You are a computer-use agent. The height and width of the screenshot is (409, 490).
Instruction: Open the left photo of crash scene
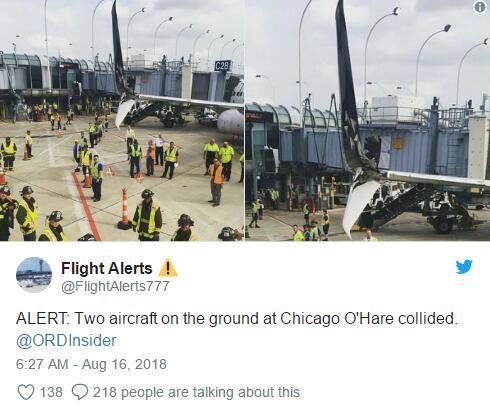[122, 120]
